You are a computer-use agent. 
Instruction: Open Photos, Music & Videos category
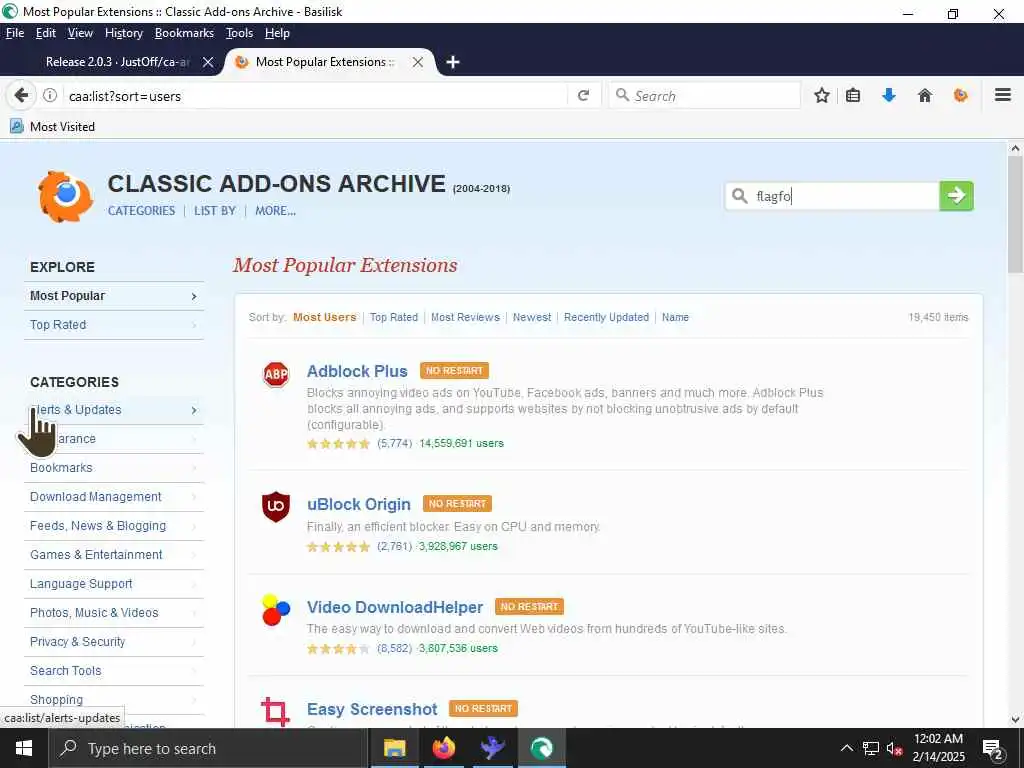click(114, 613)
